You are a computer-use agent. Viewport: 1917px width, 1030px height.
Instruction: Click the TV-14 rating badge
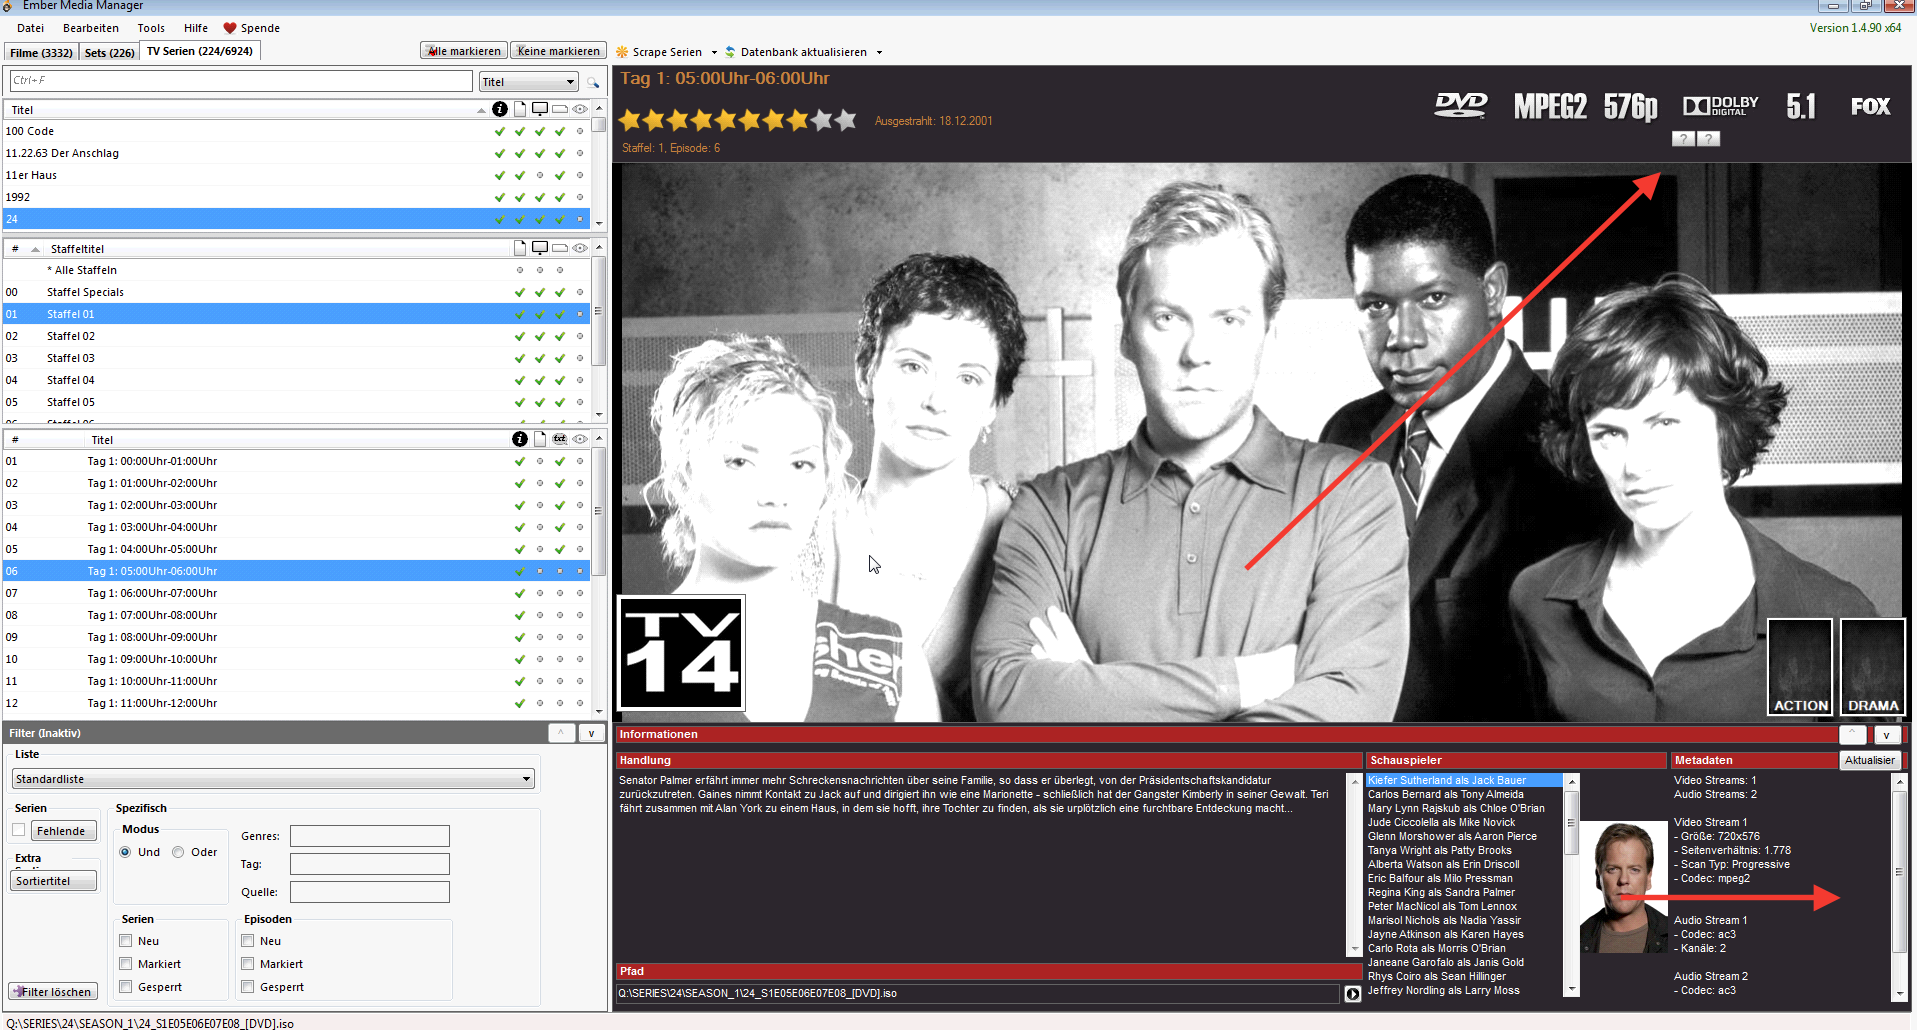click(681, 653)
